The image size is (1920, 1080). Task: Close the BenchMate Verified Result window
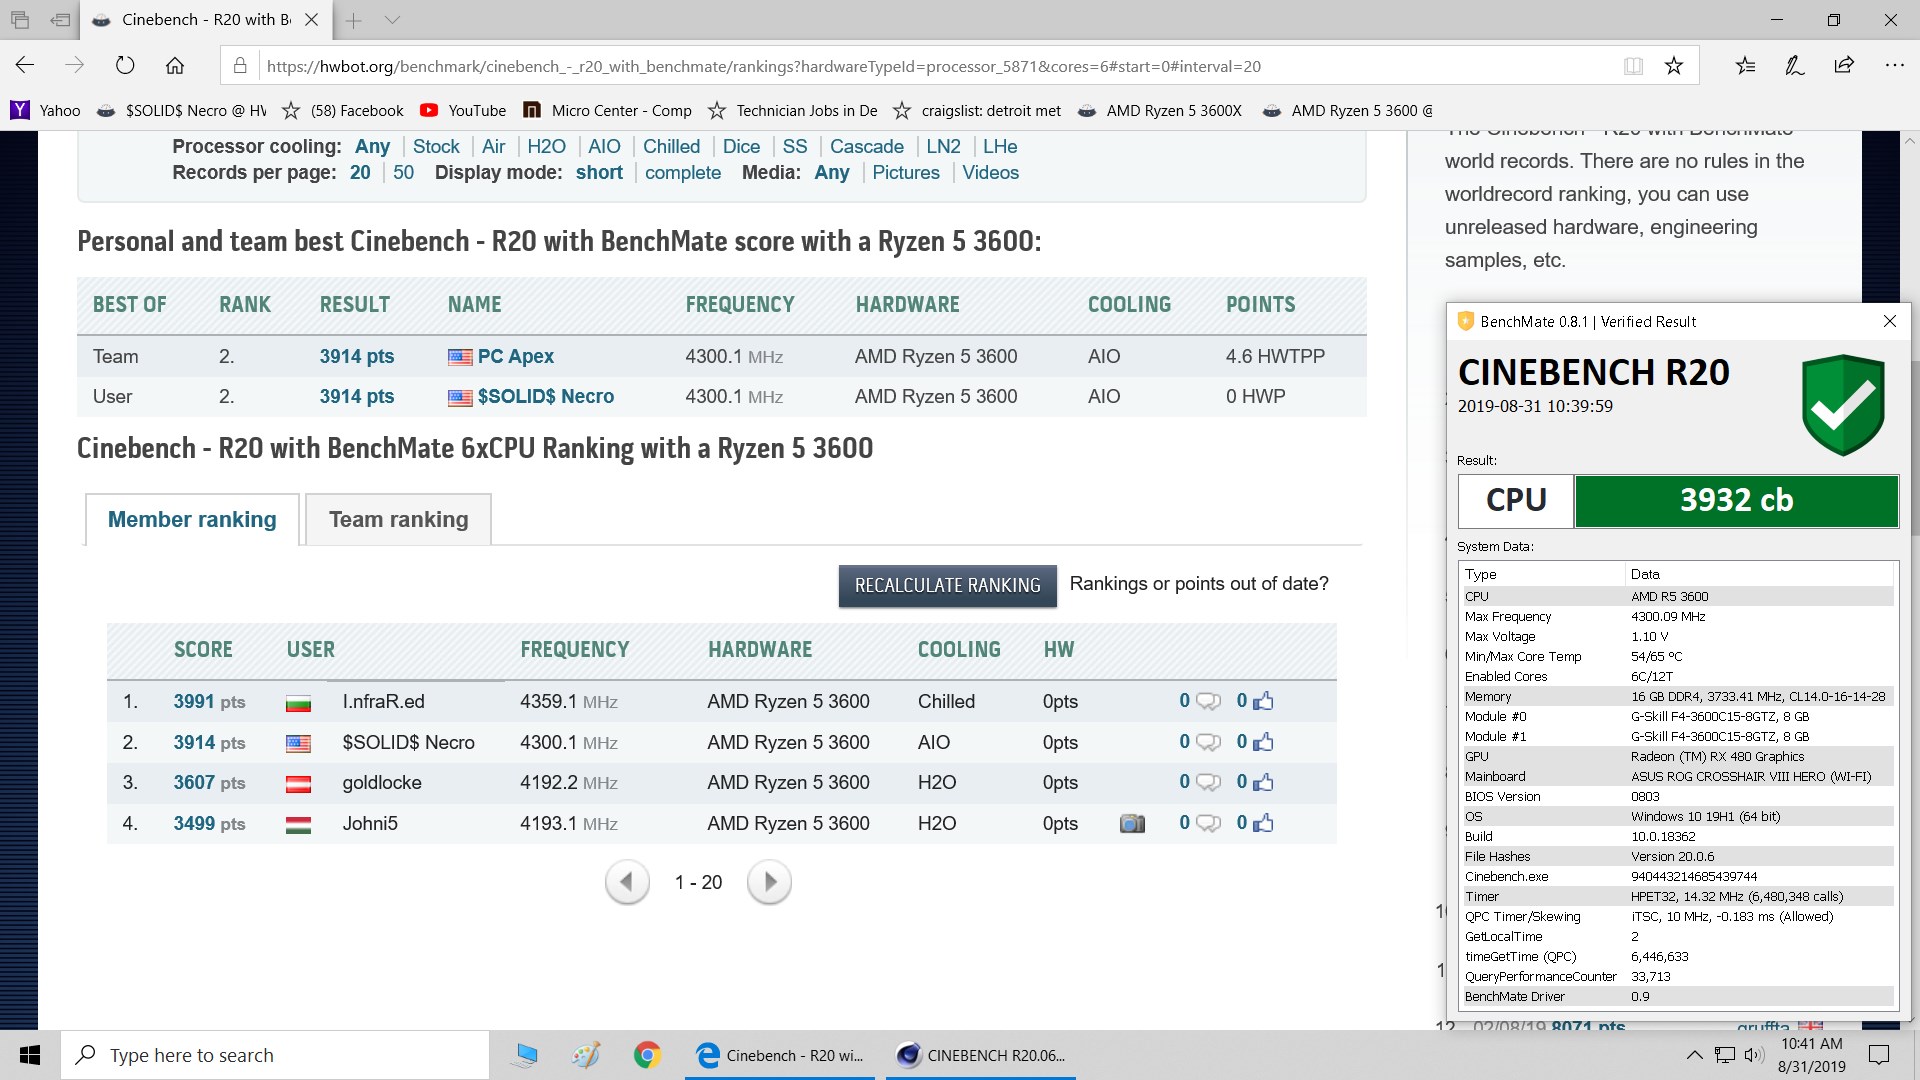[x=1889, y=321]
